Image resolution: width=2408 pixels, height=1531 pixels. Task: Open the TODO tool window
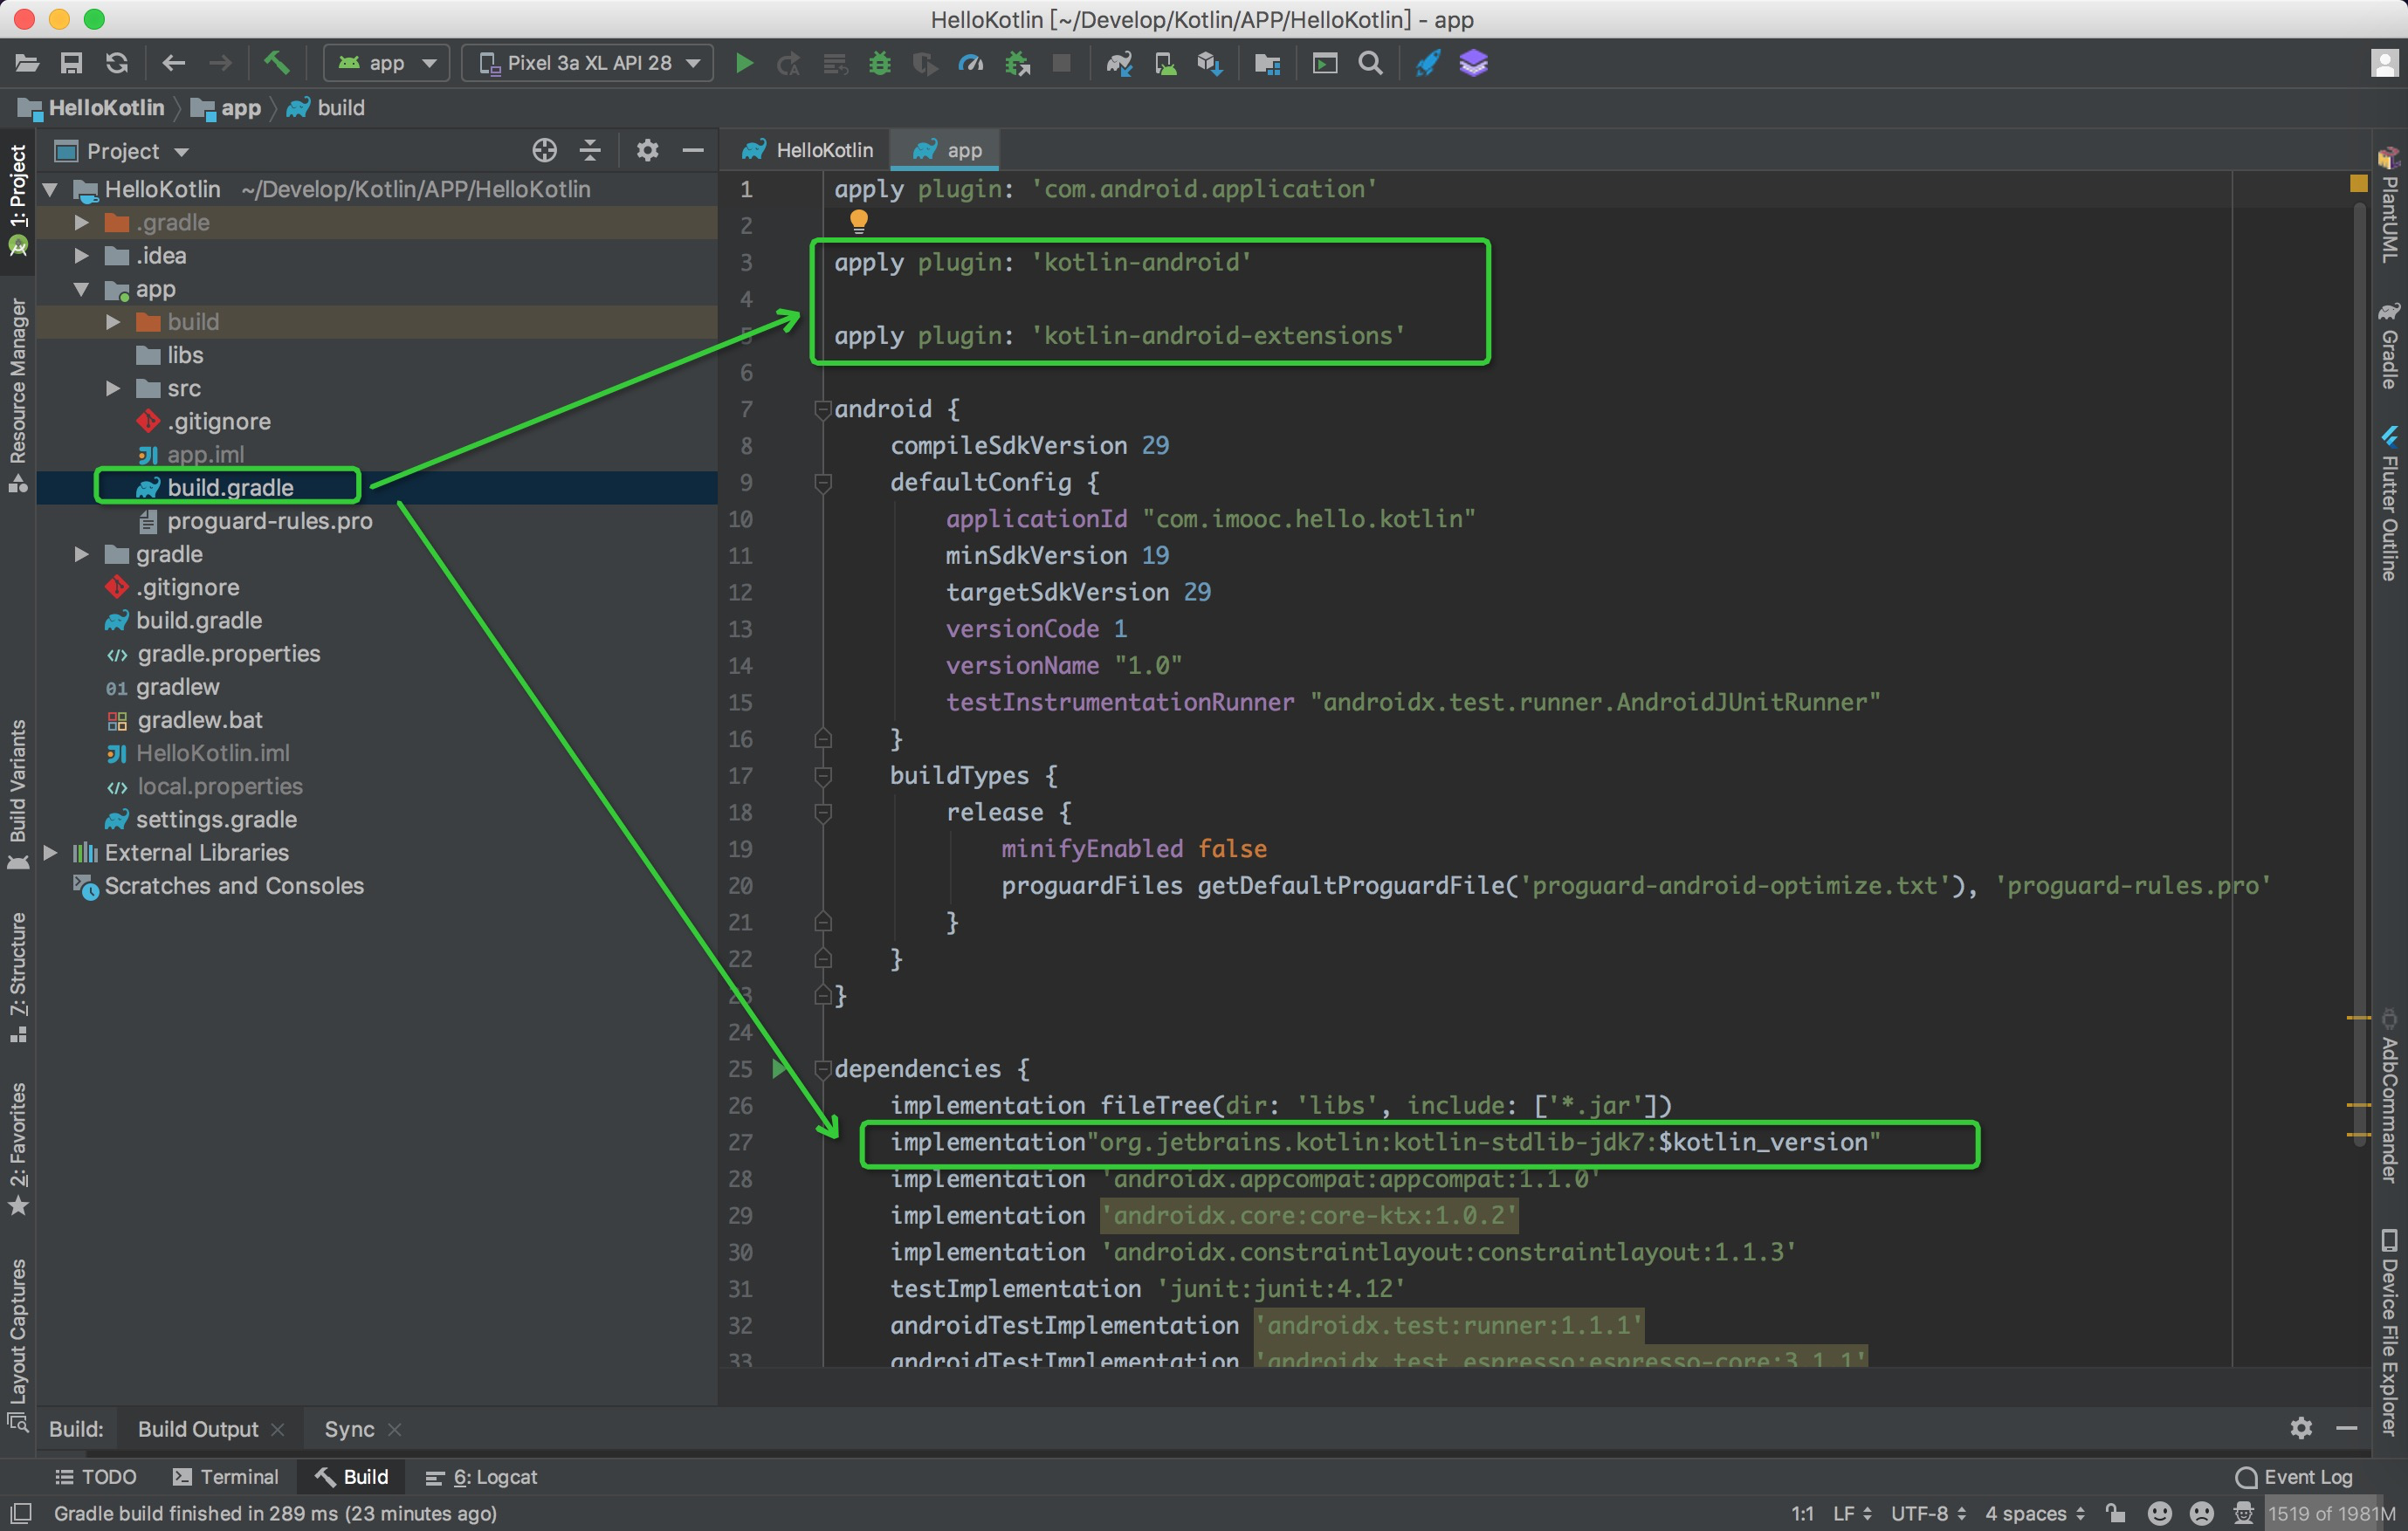96,1476
